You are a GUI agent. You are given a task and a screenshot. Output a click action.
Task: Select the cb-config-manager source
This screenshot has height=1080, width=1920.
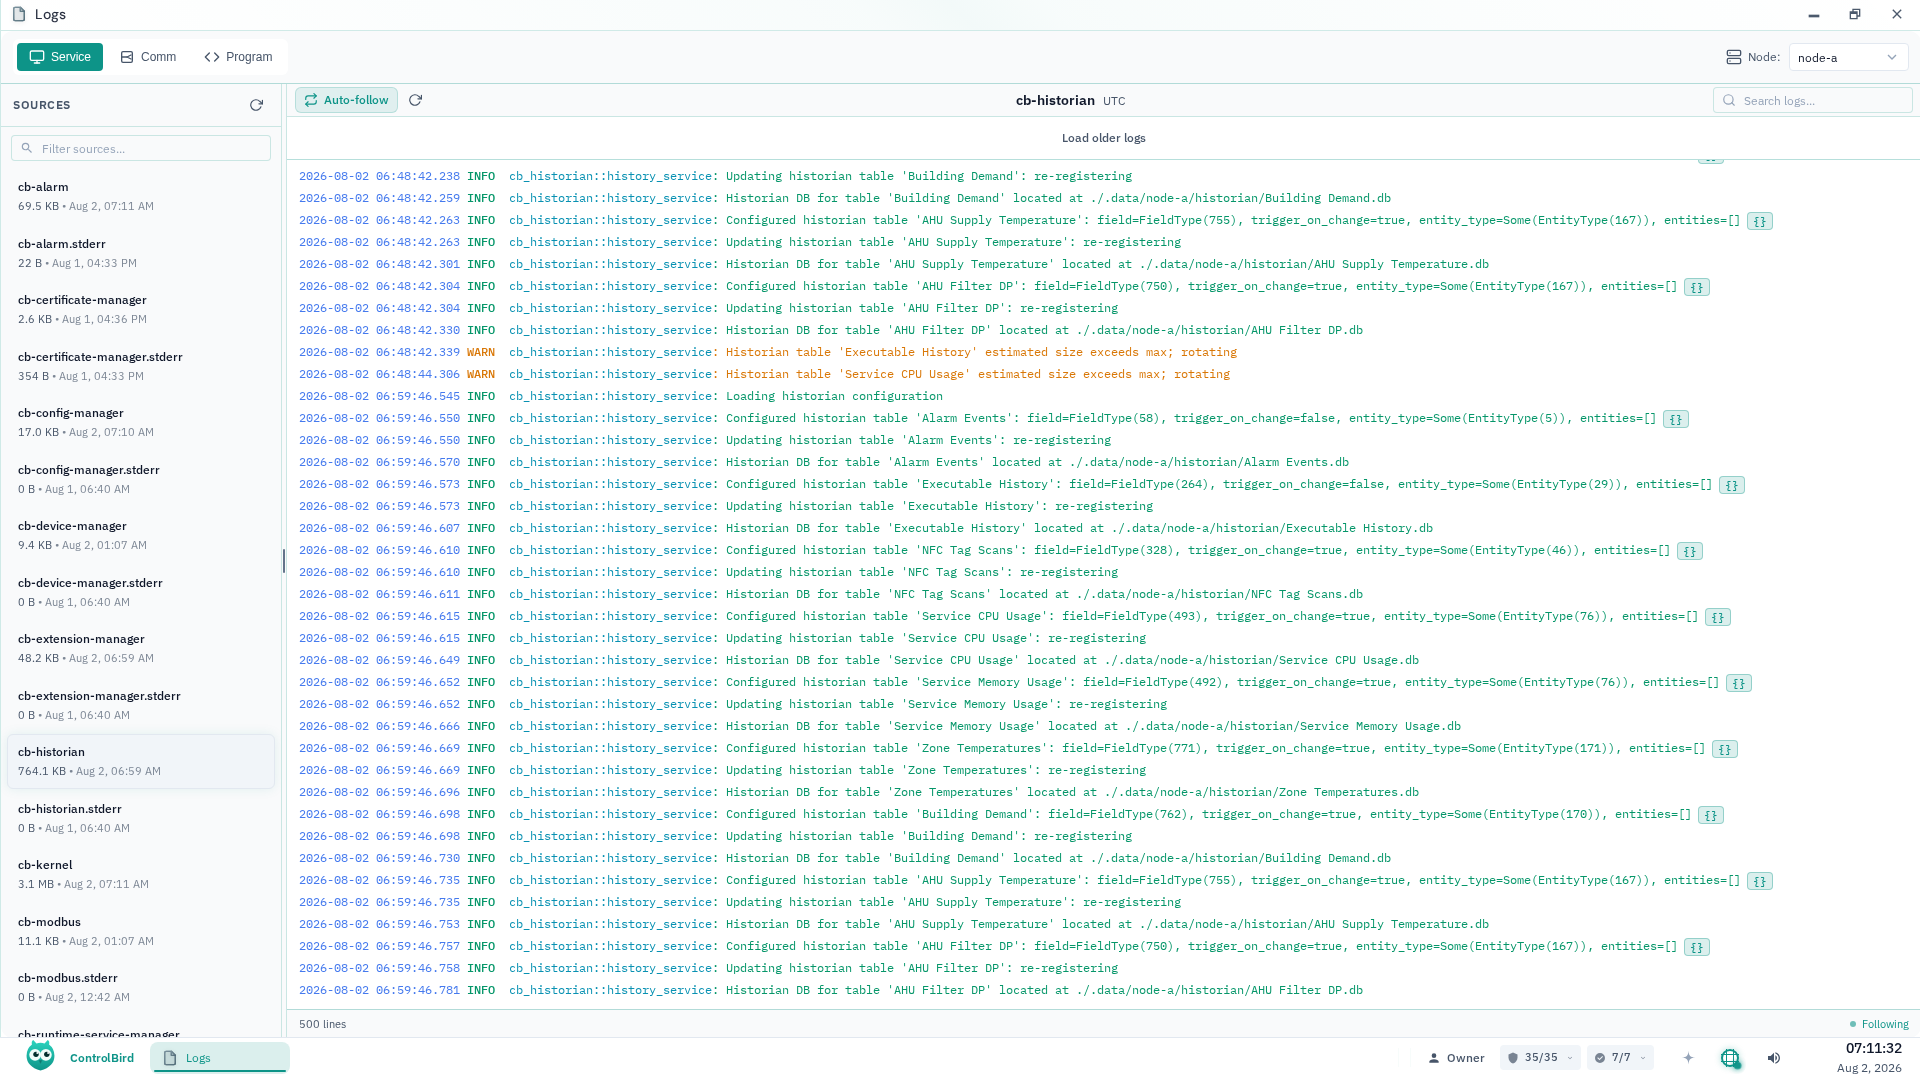[141, 422]
